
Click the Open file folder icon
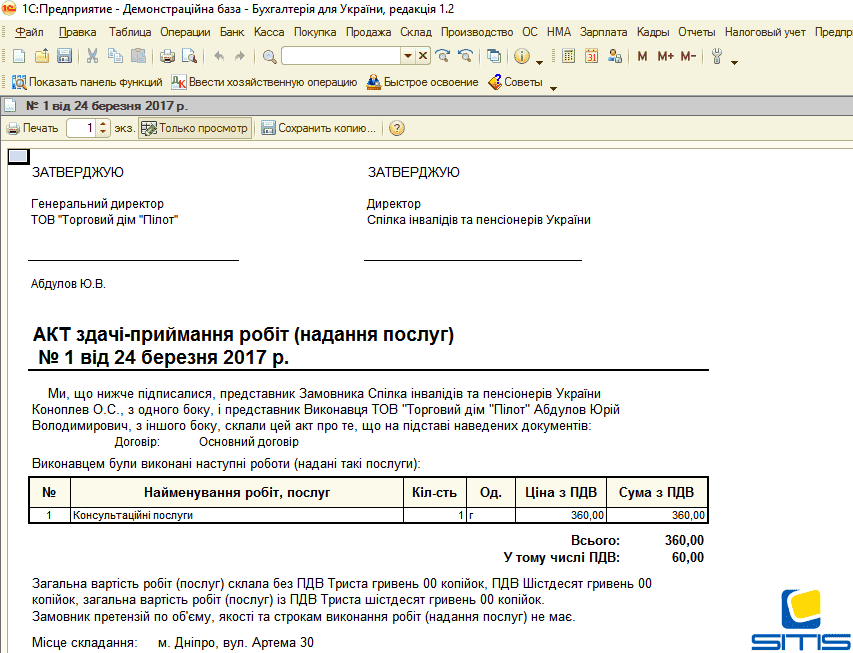tap(42, 56)
